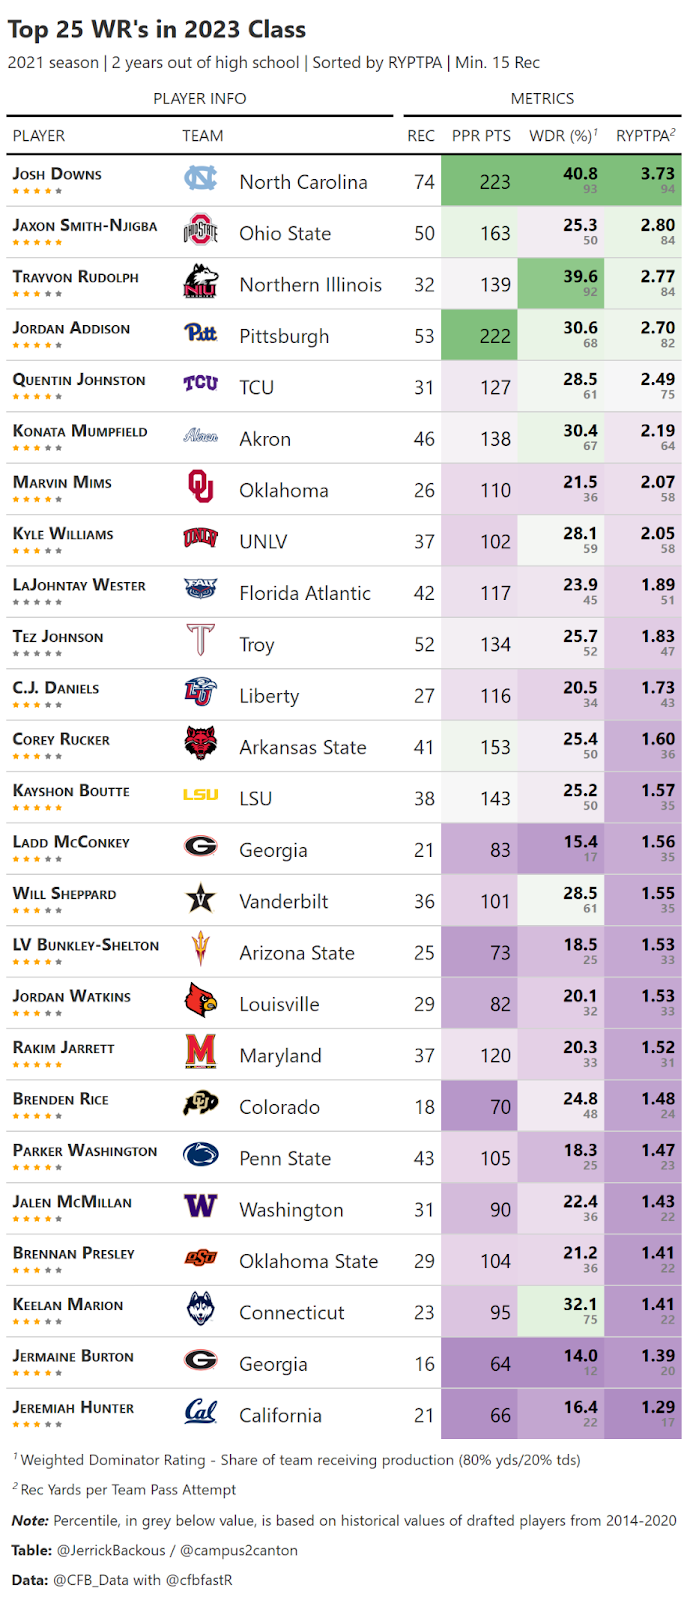Click Josh Downs' green 223 PPR cell

pos(494,182)
